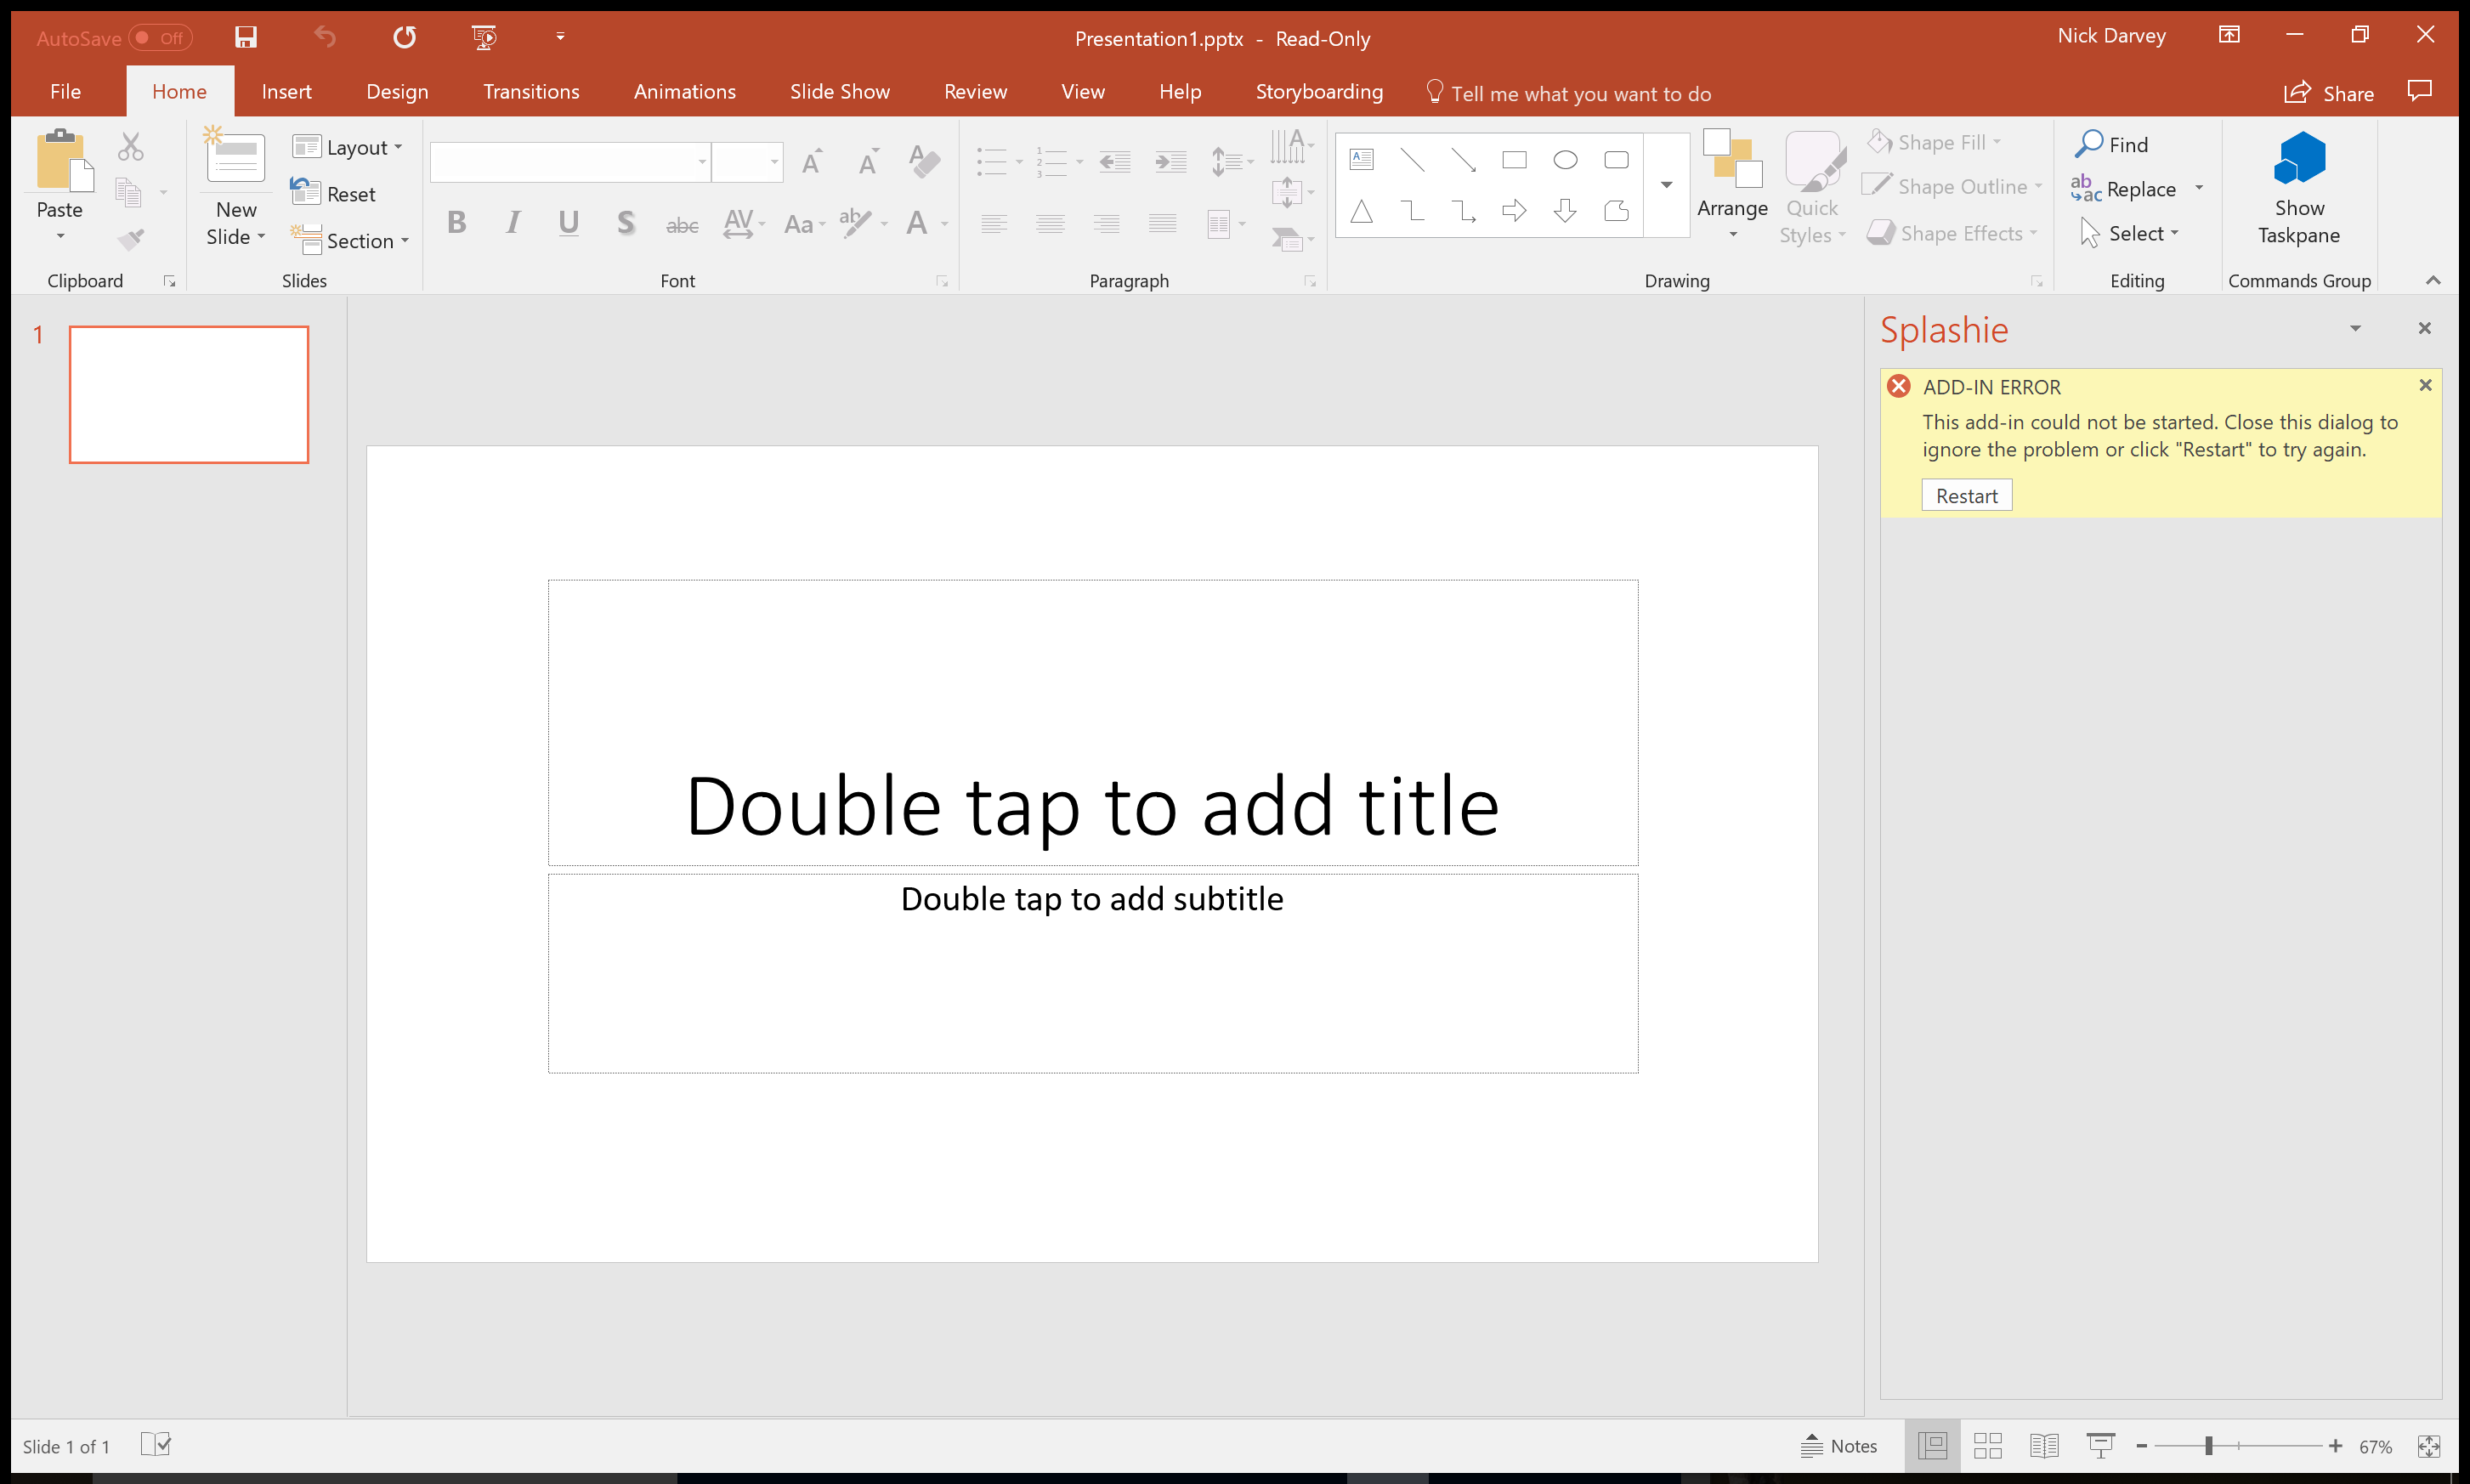Toggle bold formatting
Viewport: 2470px width, 1484px height.
457,223
